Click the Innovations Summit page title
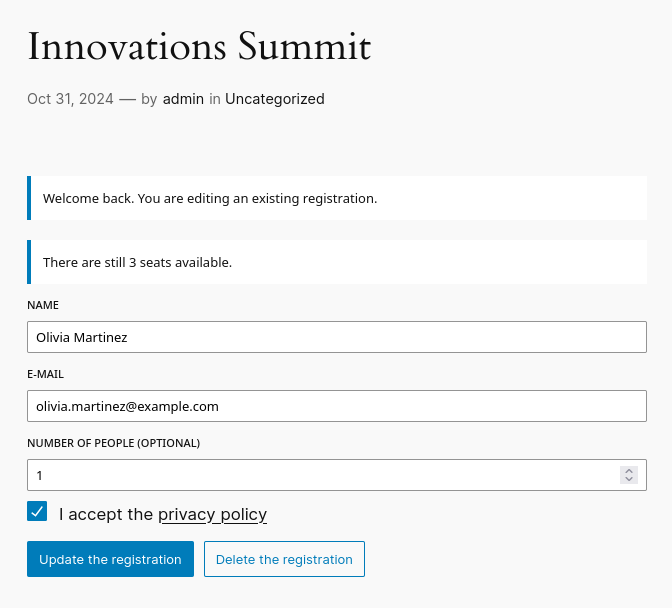Viewport: 672px width, 608px height. pos(199,46)
